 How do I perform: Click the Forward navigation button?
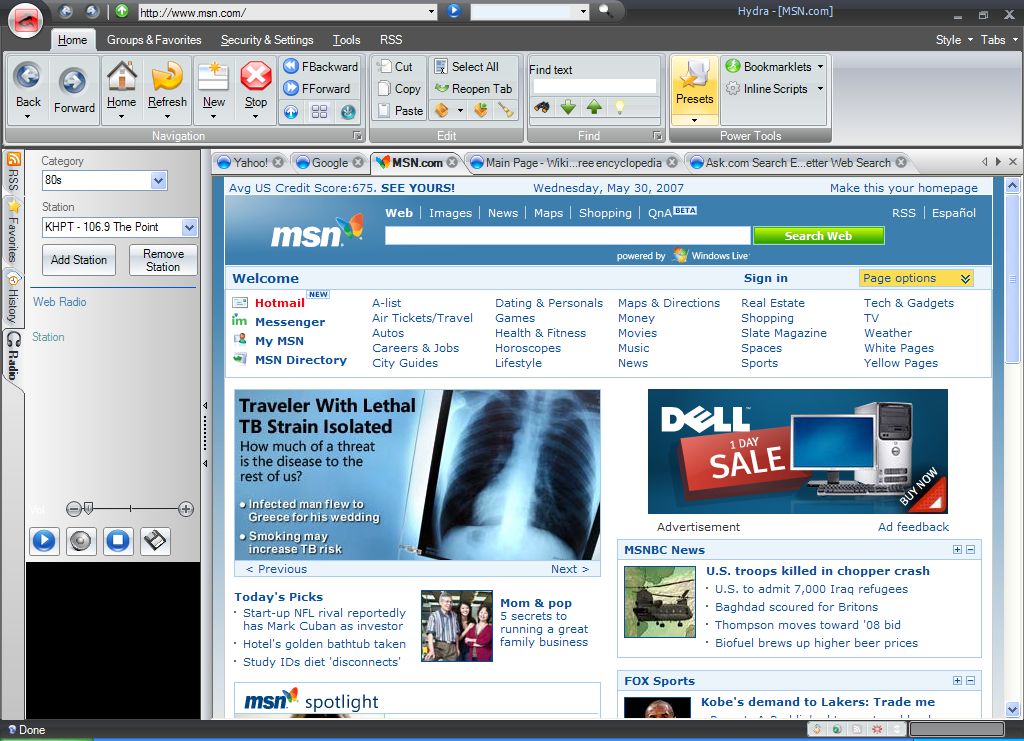pyautogui.click(x=74, y=90)
